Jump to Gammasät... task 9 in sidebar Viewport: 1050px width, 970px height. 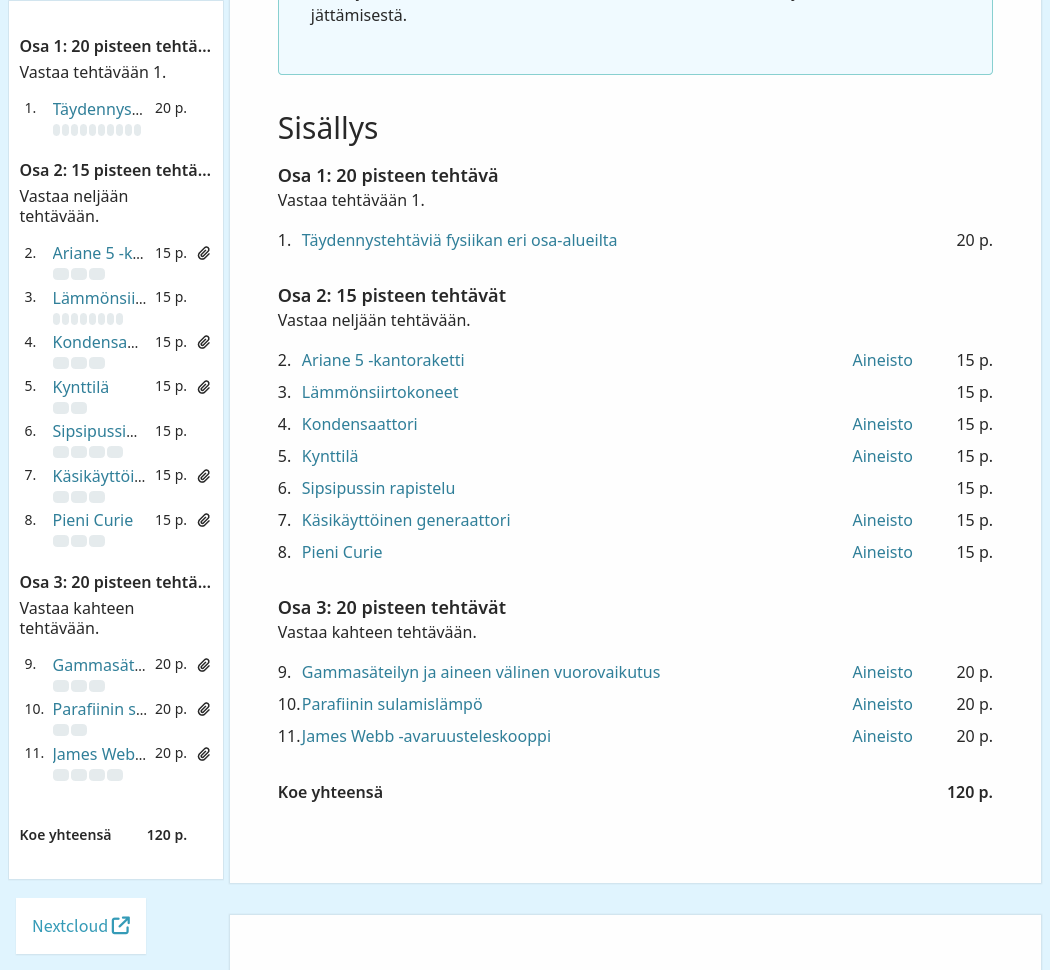coord(98,665)
